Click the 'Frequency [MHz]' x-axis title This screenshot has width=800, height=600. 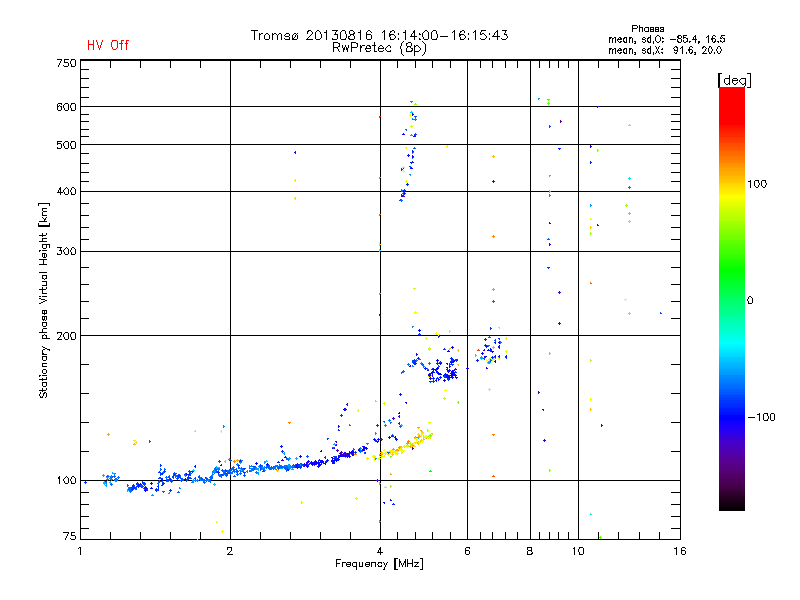coord(379,564)
